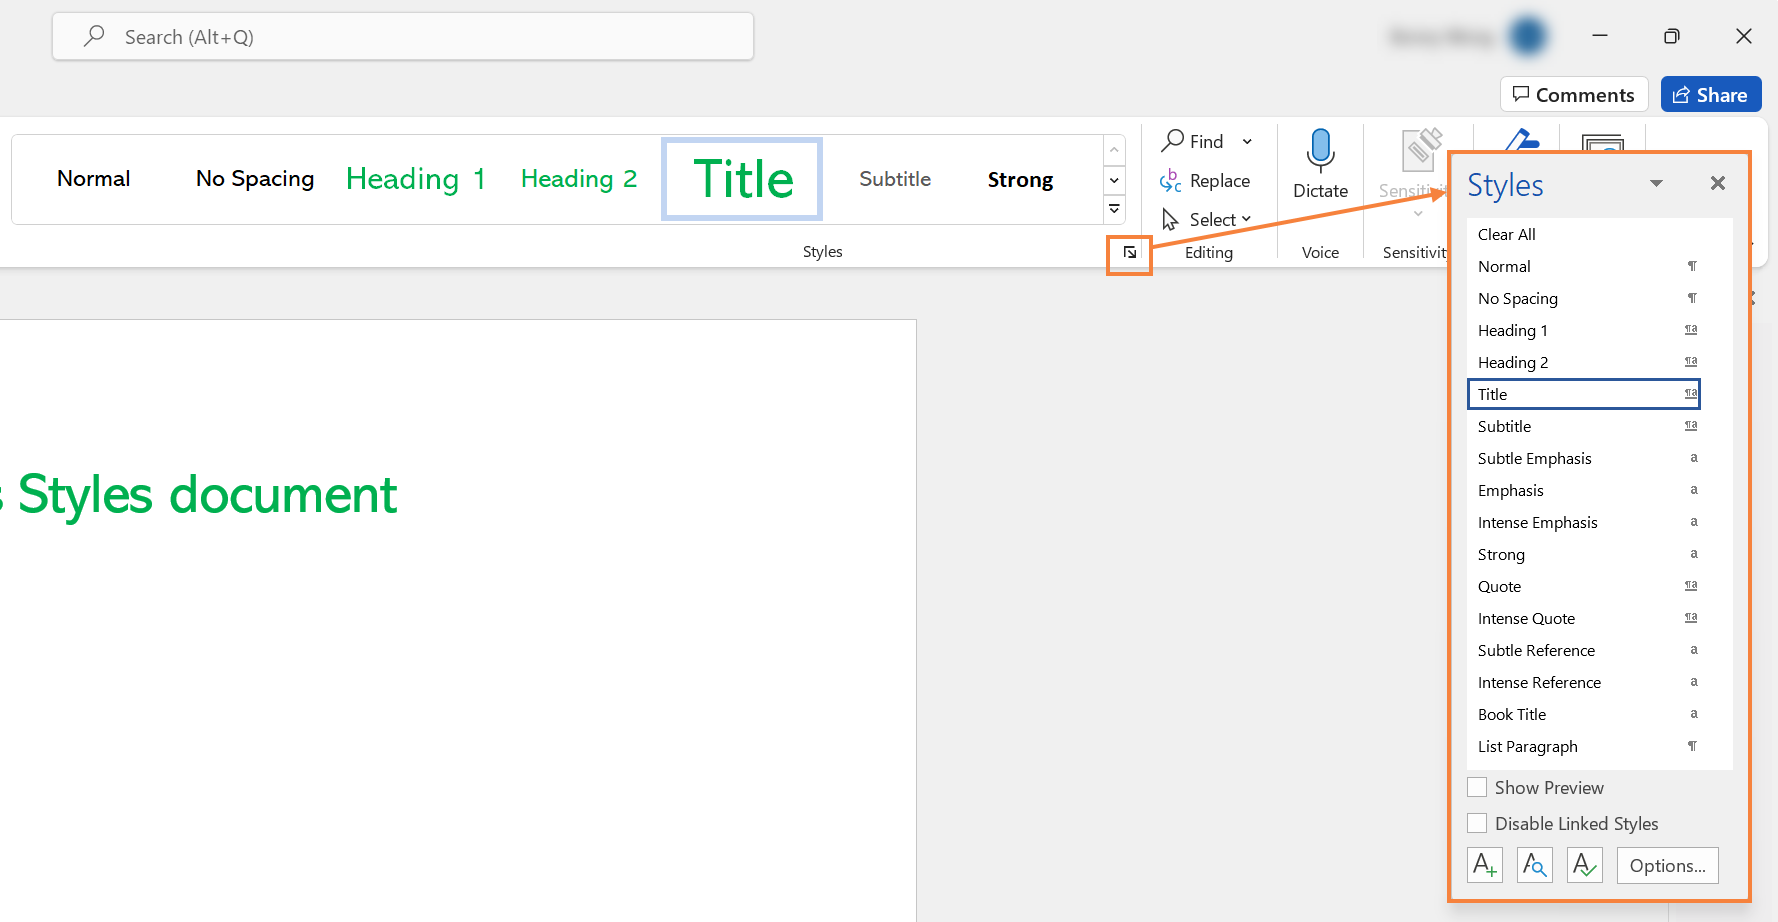Close the Styles pane
Viewport: 1778px width, 922px height.
pos(1718,183)
